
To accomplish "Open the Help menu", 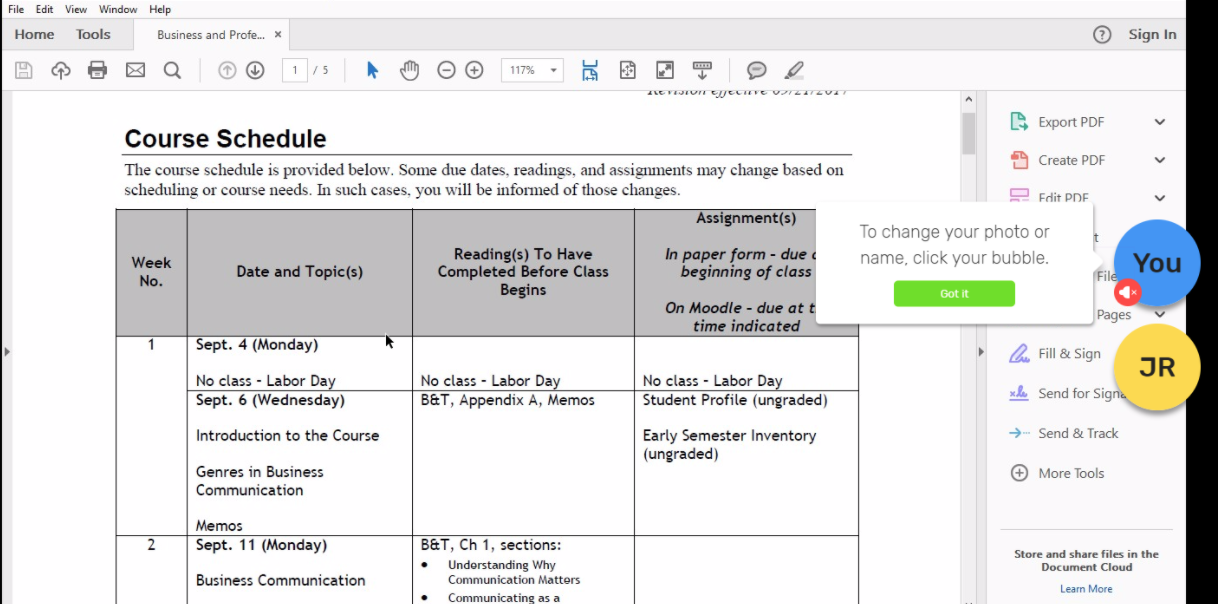I will (160, 9).
